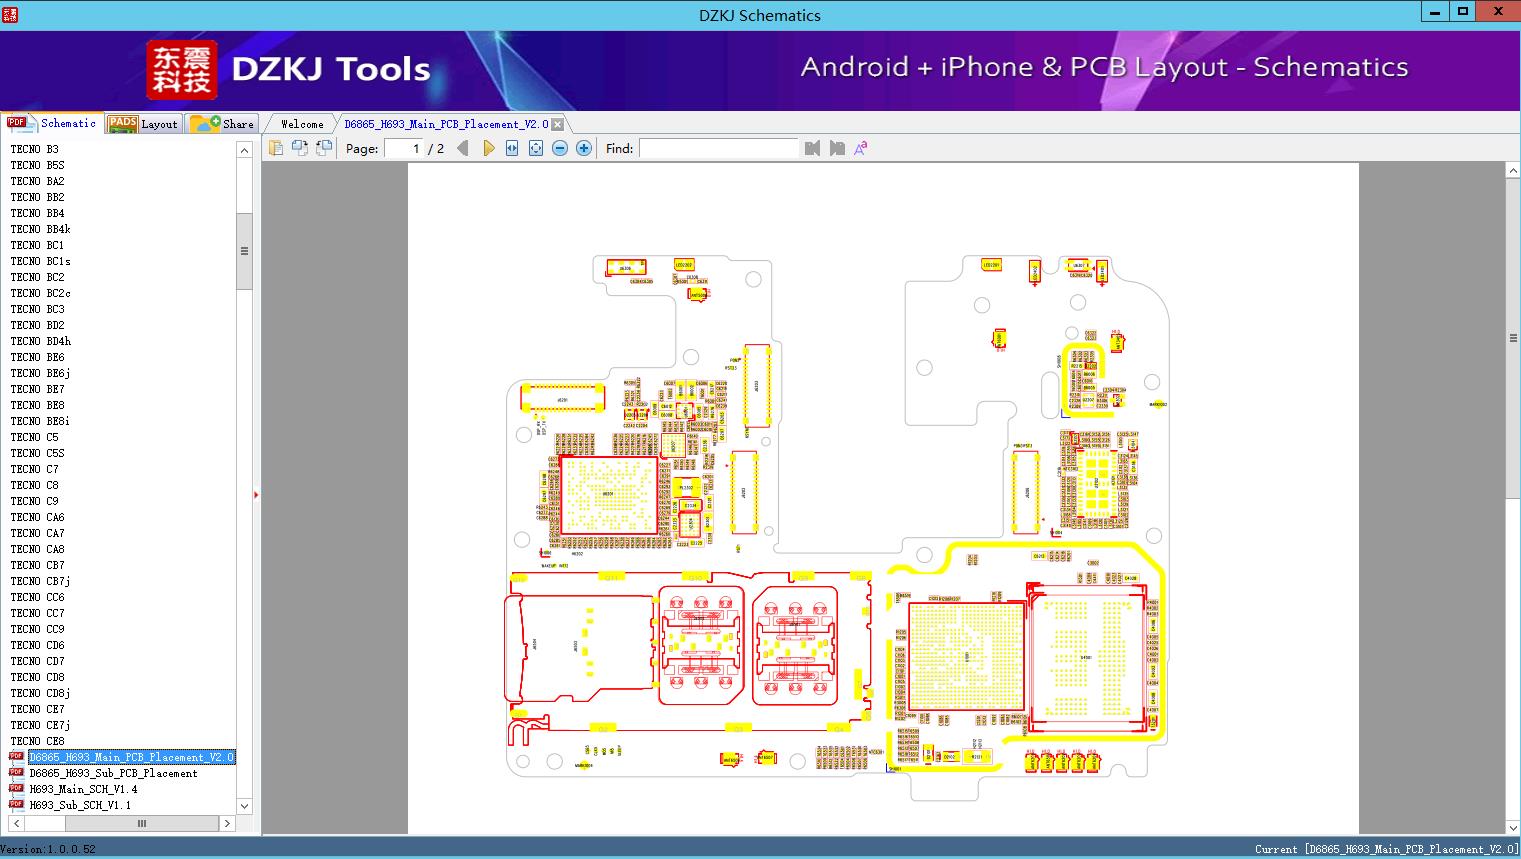
Task: Go to next page with the yellow arrow
Action: click(488, 147)
